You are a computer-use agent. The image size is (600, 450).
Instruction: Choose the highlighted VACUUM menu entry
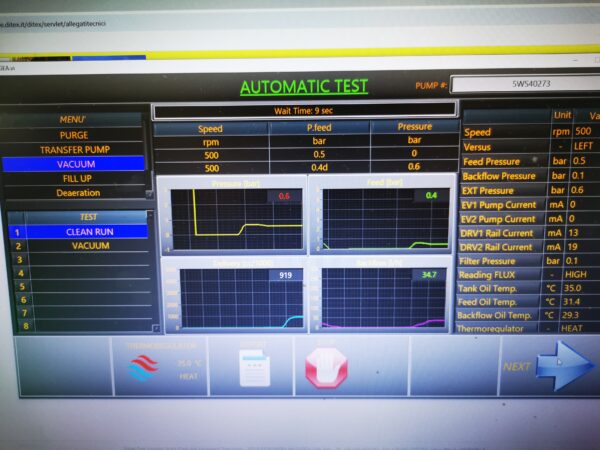click(x=74, y=164)
